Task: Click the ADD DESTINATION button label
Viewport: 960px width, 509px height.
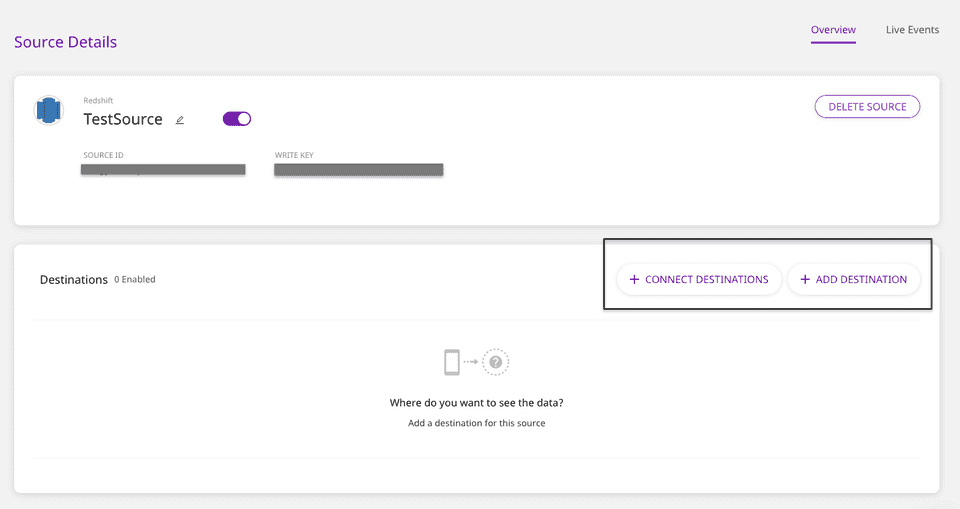Action: (x=861, y=280)
